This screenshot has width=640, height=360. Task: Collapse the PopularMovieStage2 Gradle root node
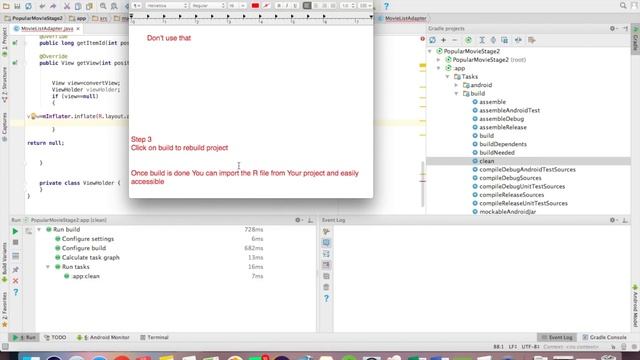tap(430, 51)
